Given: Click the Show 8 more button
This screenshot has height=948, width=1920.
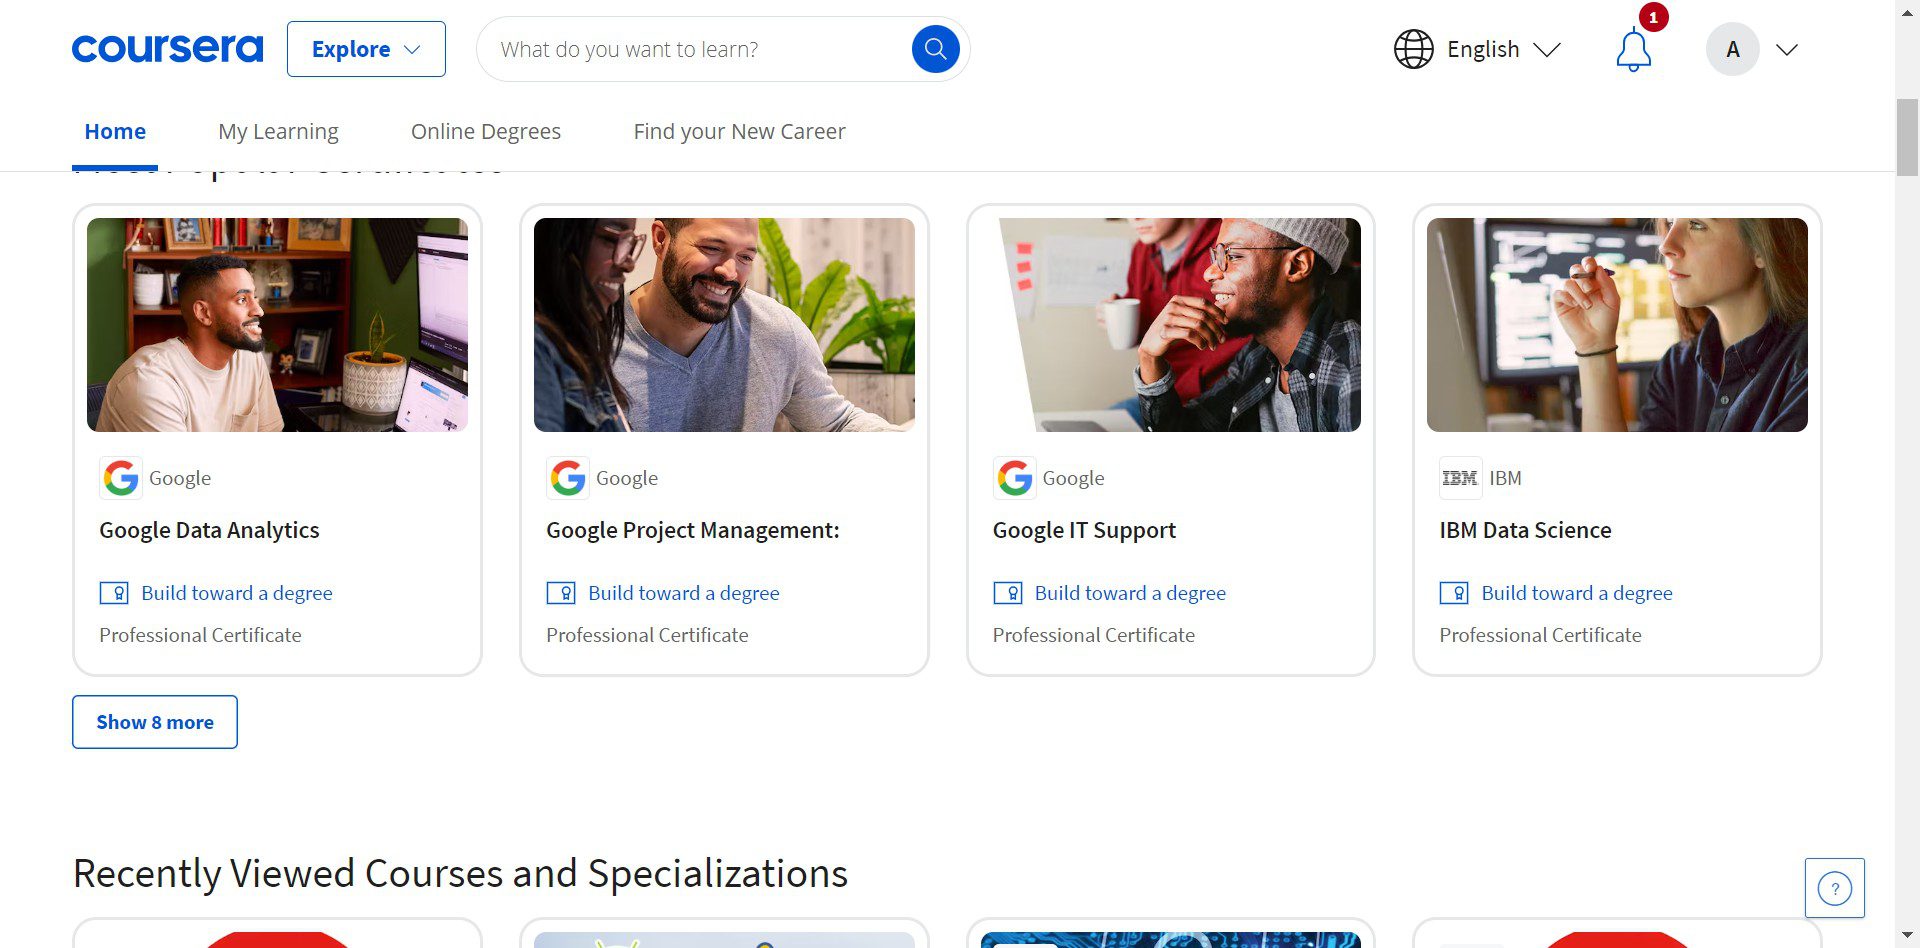Looking at the screenshot, I should click(155, 722).
